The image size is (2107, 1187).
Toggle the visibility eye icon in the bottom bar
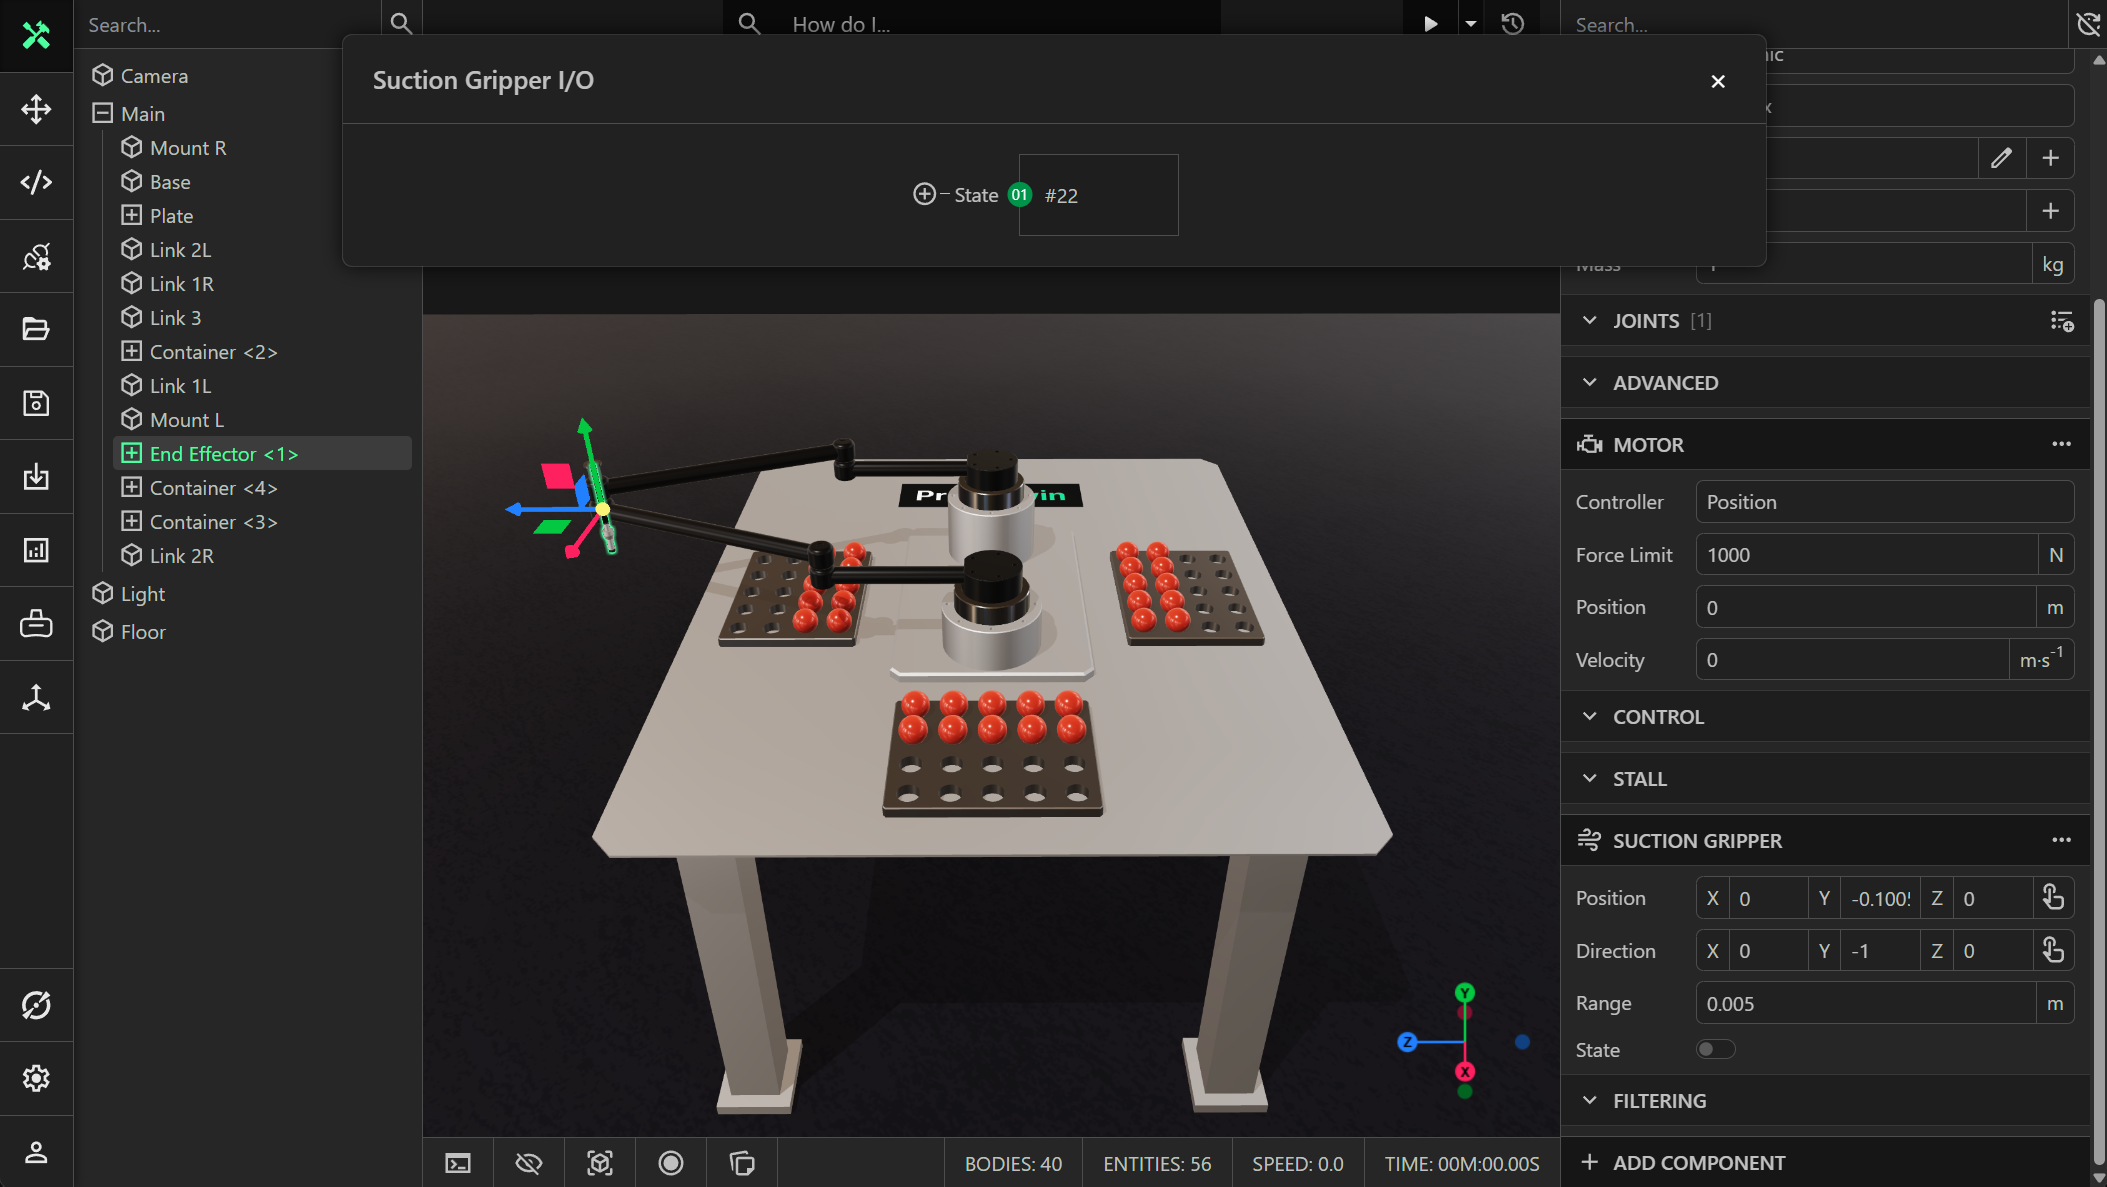click(529, 1163)
